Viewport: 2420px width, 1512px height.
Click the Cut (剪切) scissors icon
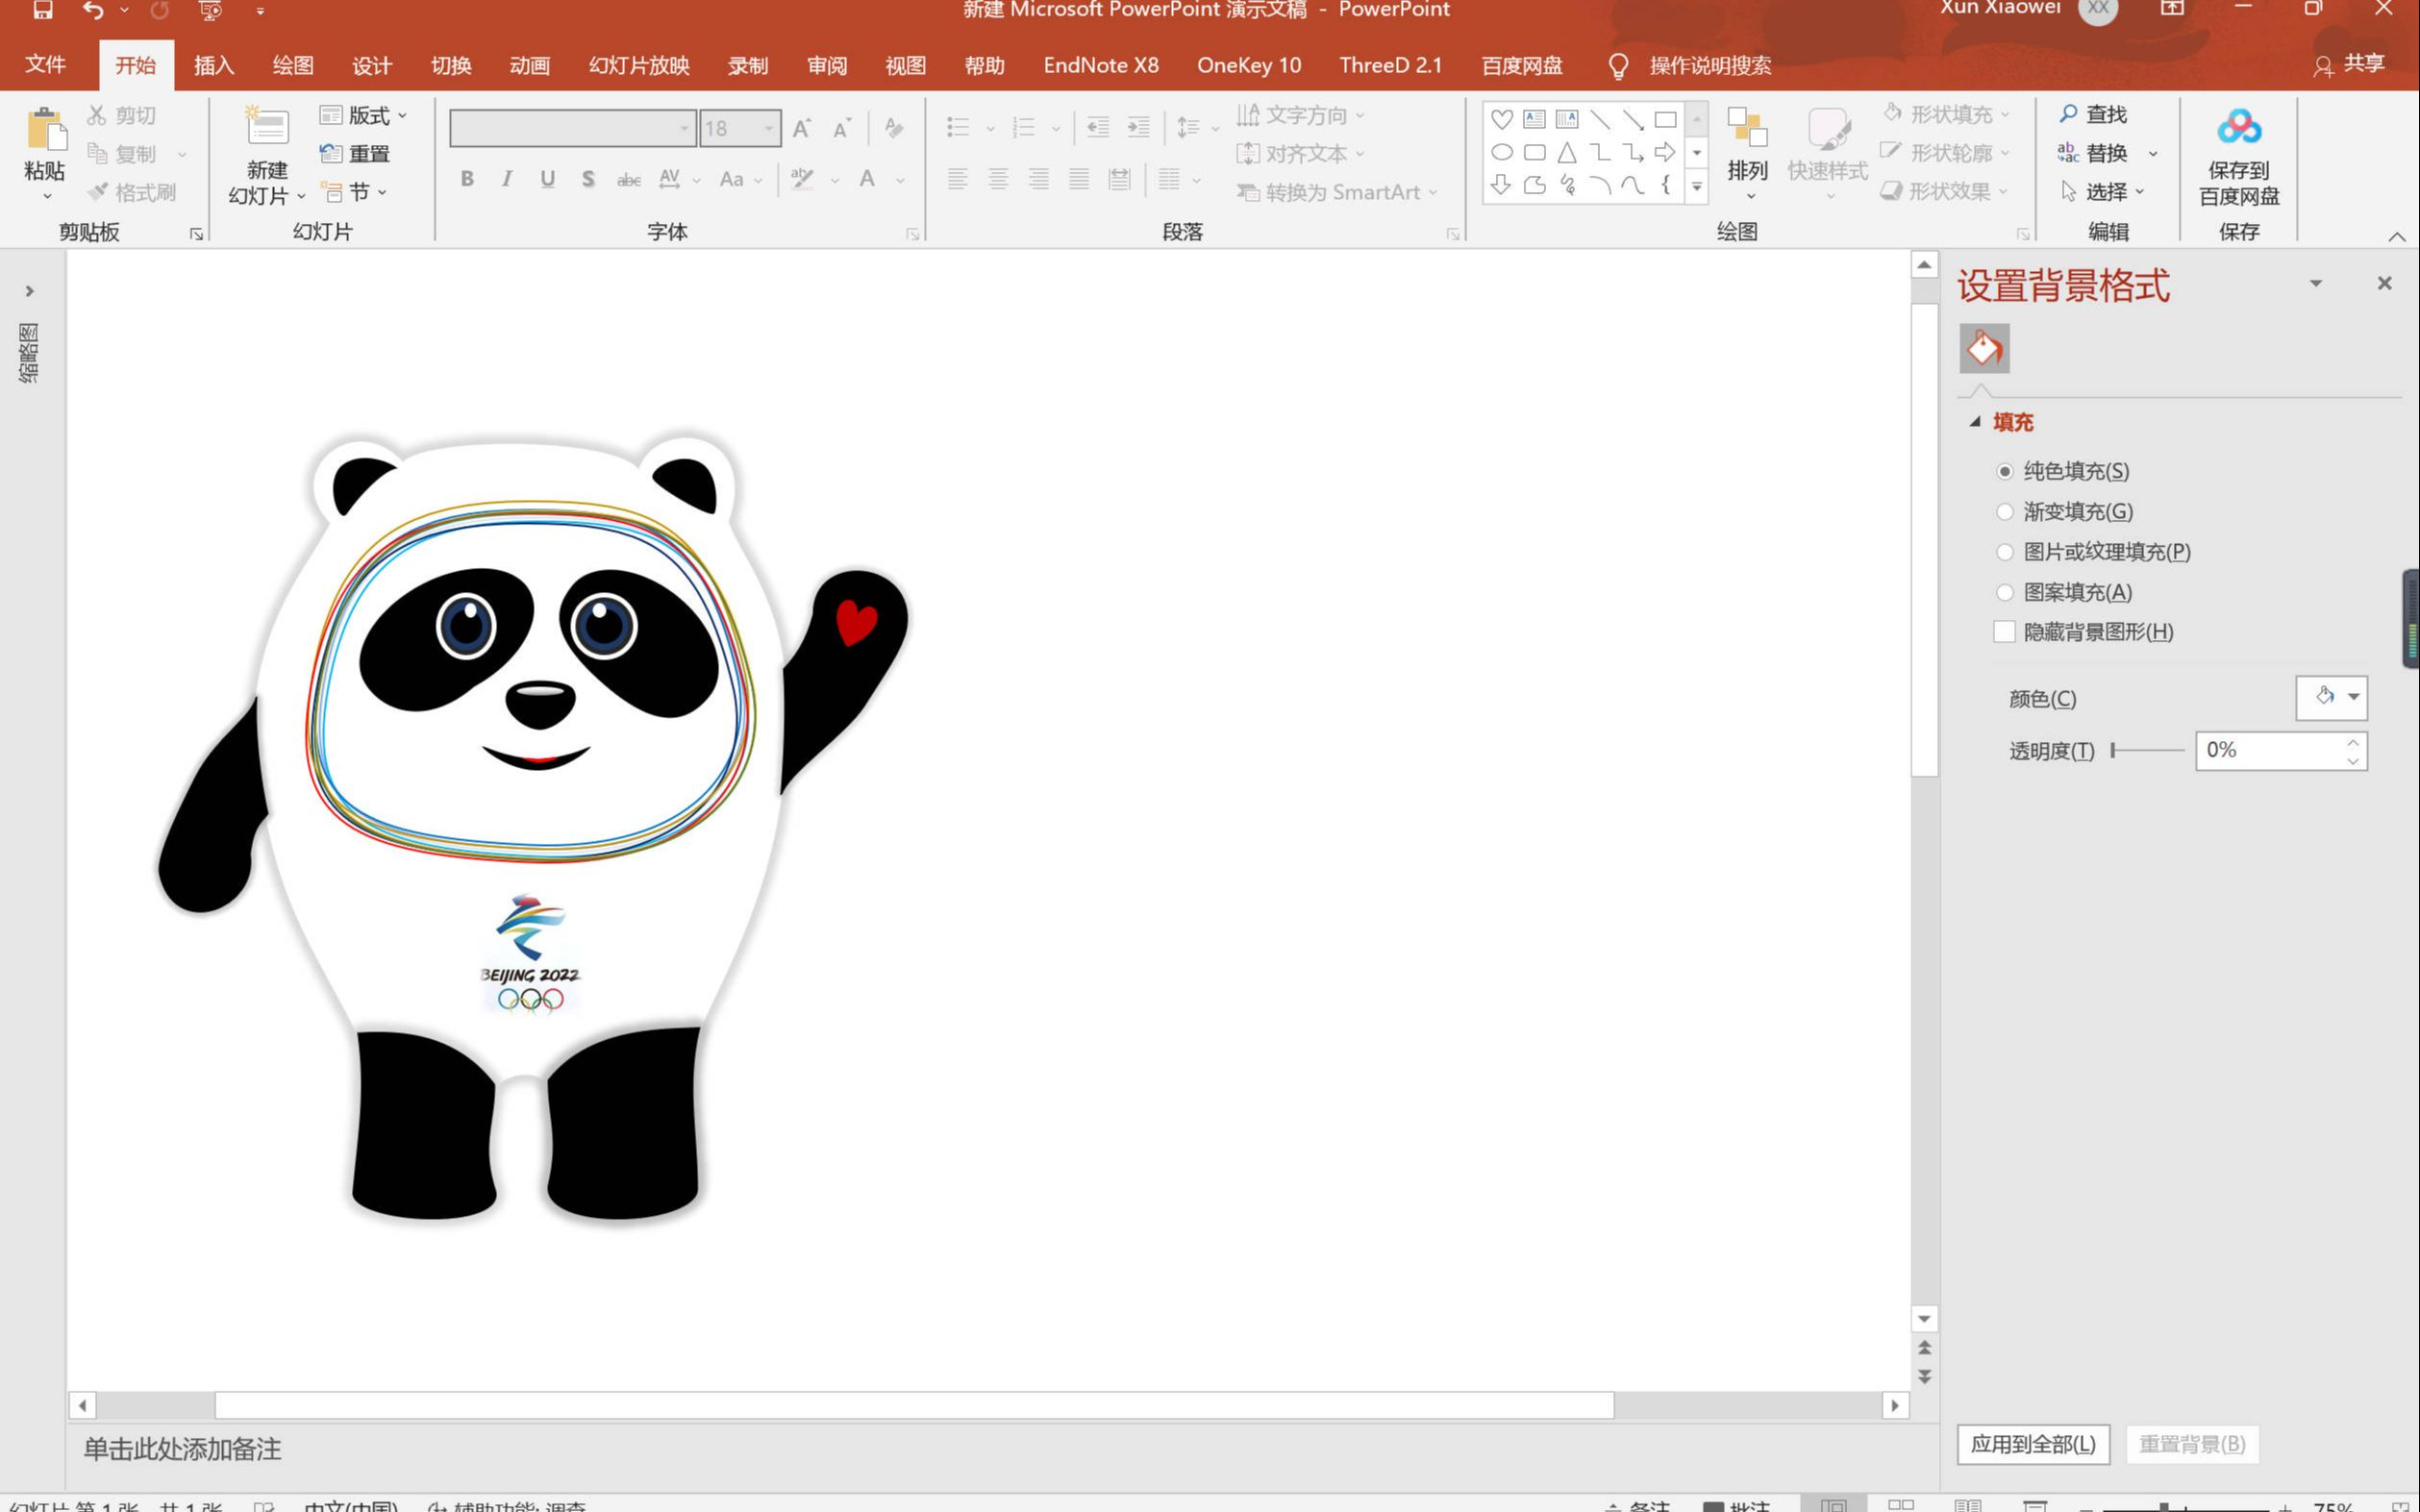tap(97, 115)
